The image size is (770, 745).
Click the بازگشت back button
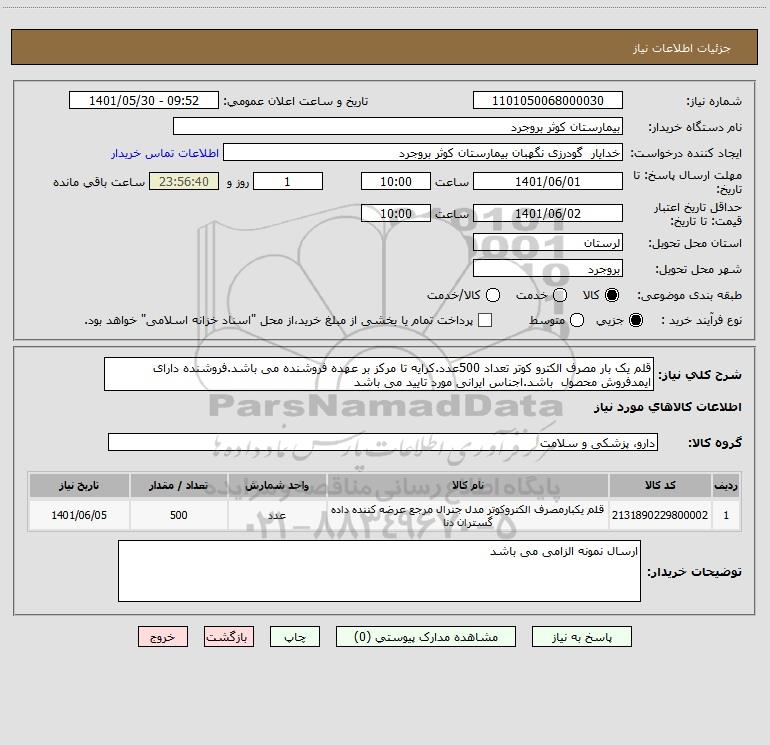coord(229,637)
